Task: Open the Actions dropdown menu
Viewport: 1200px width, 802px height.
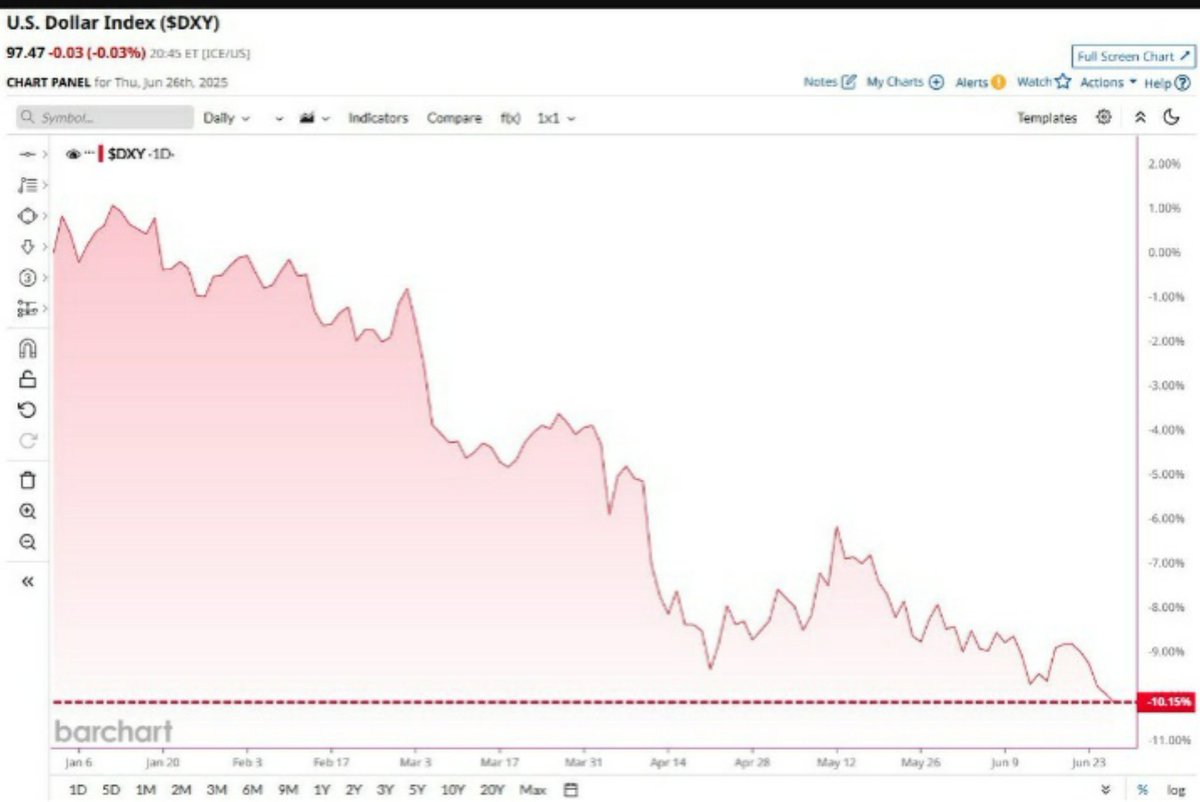Action: coord(1108,83)
